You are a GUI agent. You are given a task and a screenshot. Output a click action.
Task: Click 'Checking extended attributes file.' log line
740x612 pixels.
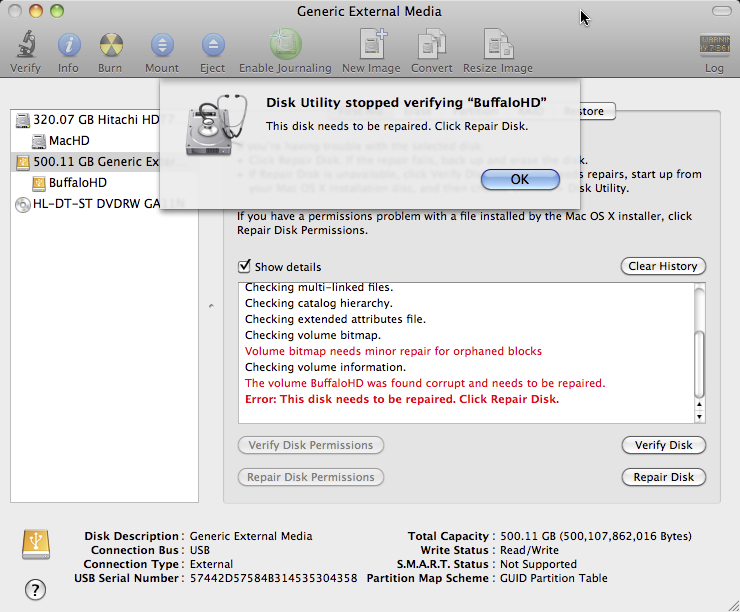tap(335, 319)
